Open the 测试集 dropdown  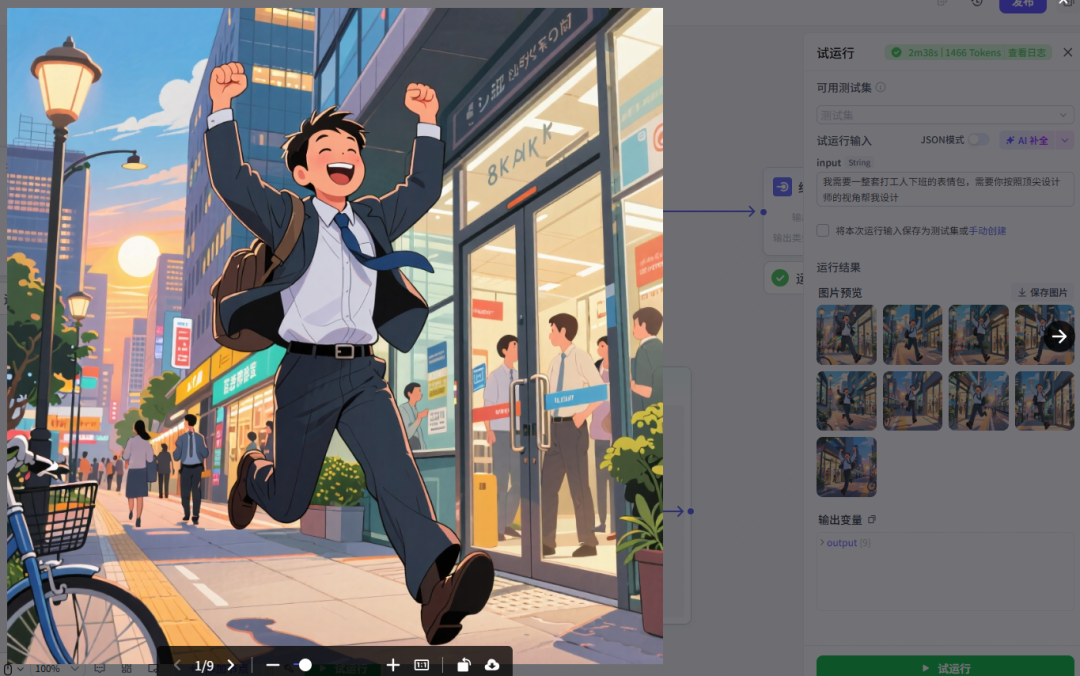pyautogui.click(x=944, y=114)
